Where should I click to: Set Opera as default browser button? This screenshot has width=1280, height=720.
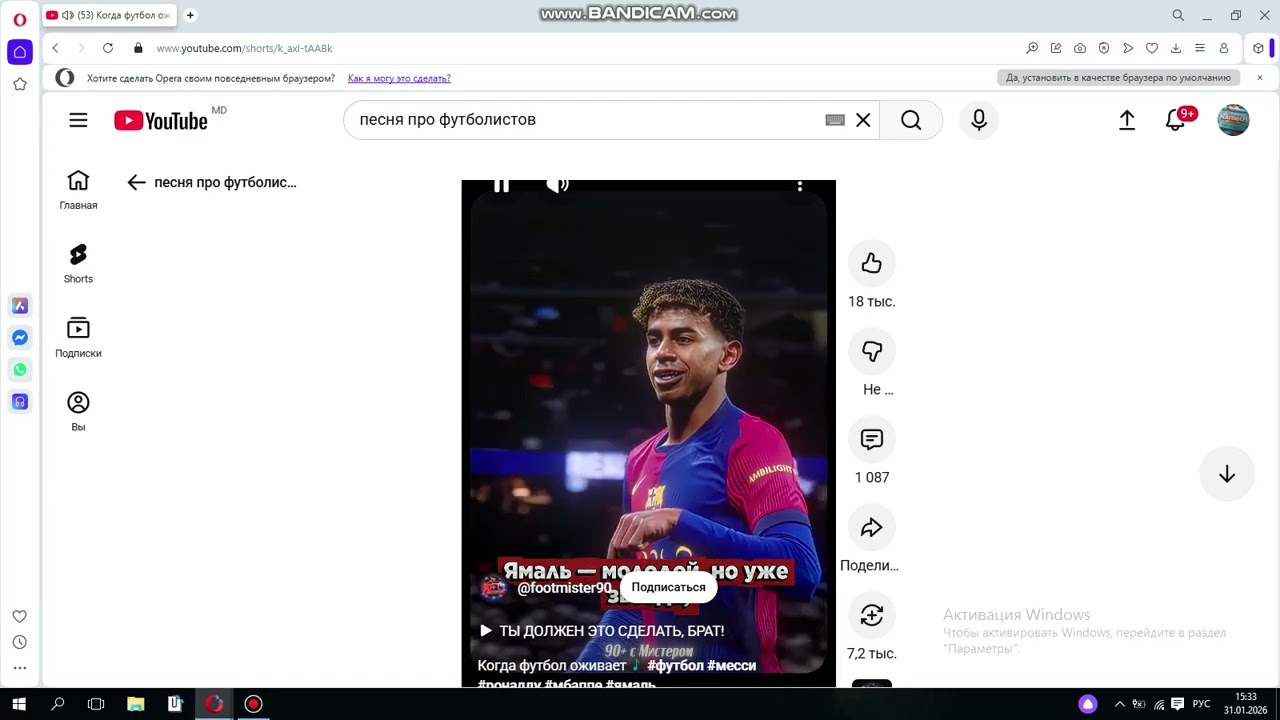(x=1118, y=78)
